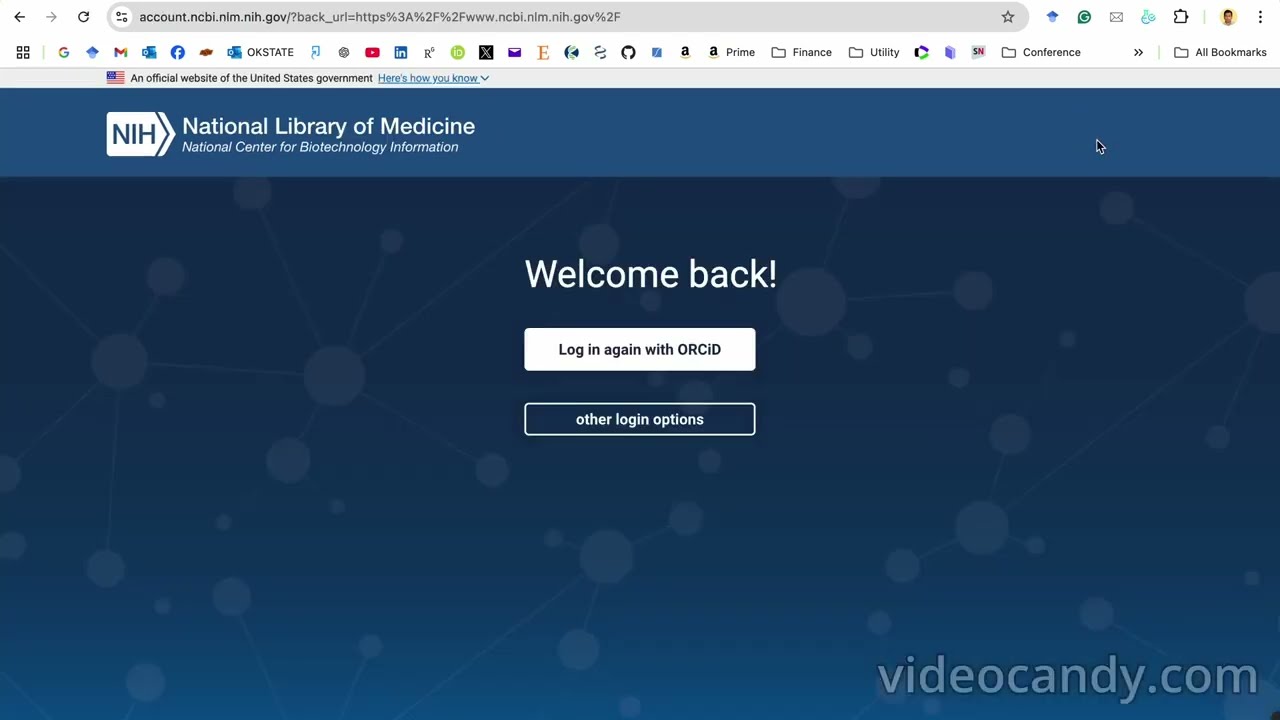
Task: Open the purple book bookmark icon
Action: point(950,52)
